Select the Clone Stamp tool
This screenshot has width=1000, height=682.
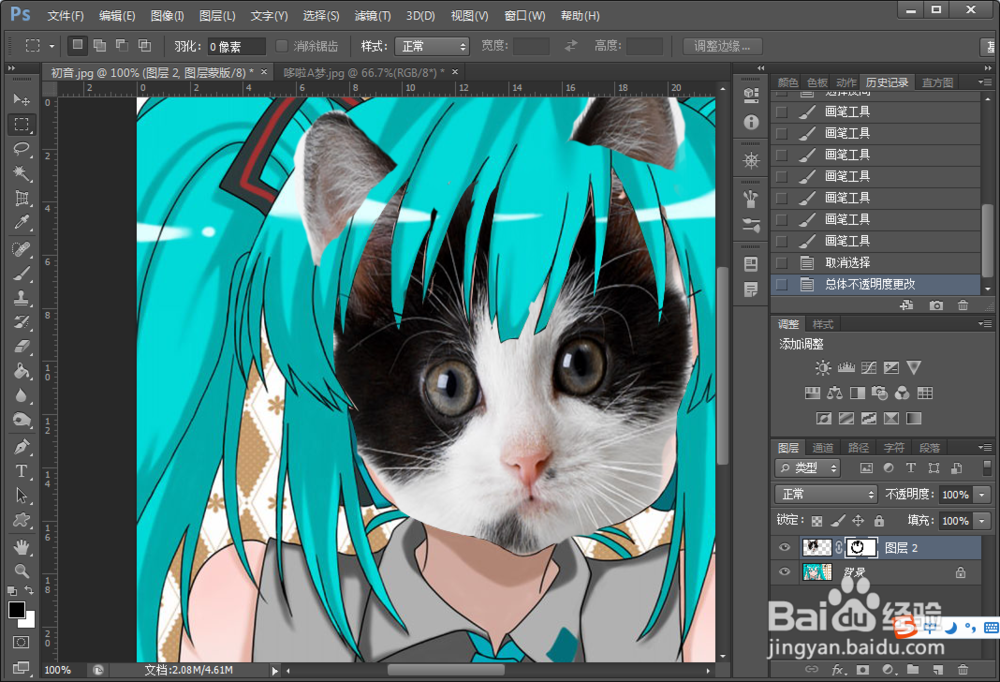[21, 298]
